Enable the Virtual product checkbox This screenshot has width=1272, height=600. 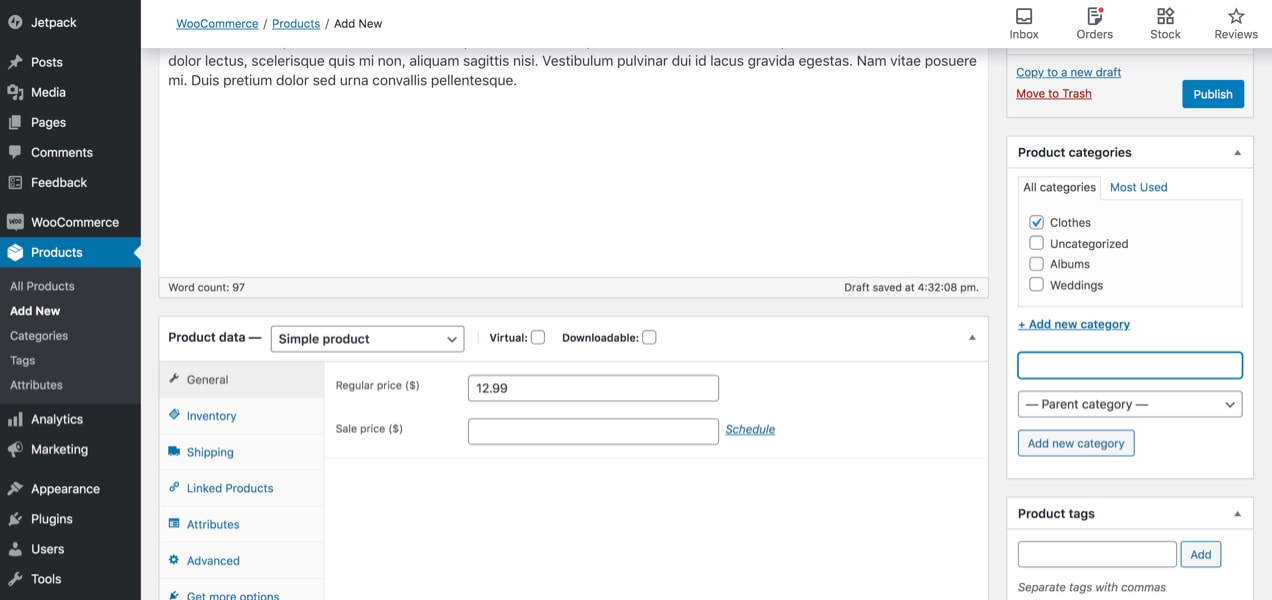click(537, 337)
